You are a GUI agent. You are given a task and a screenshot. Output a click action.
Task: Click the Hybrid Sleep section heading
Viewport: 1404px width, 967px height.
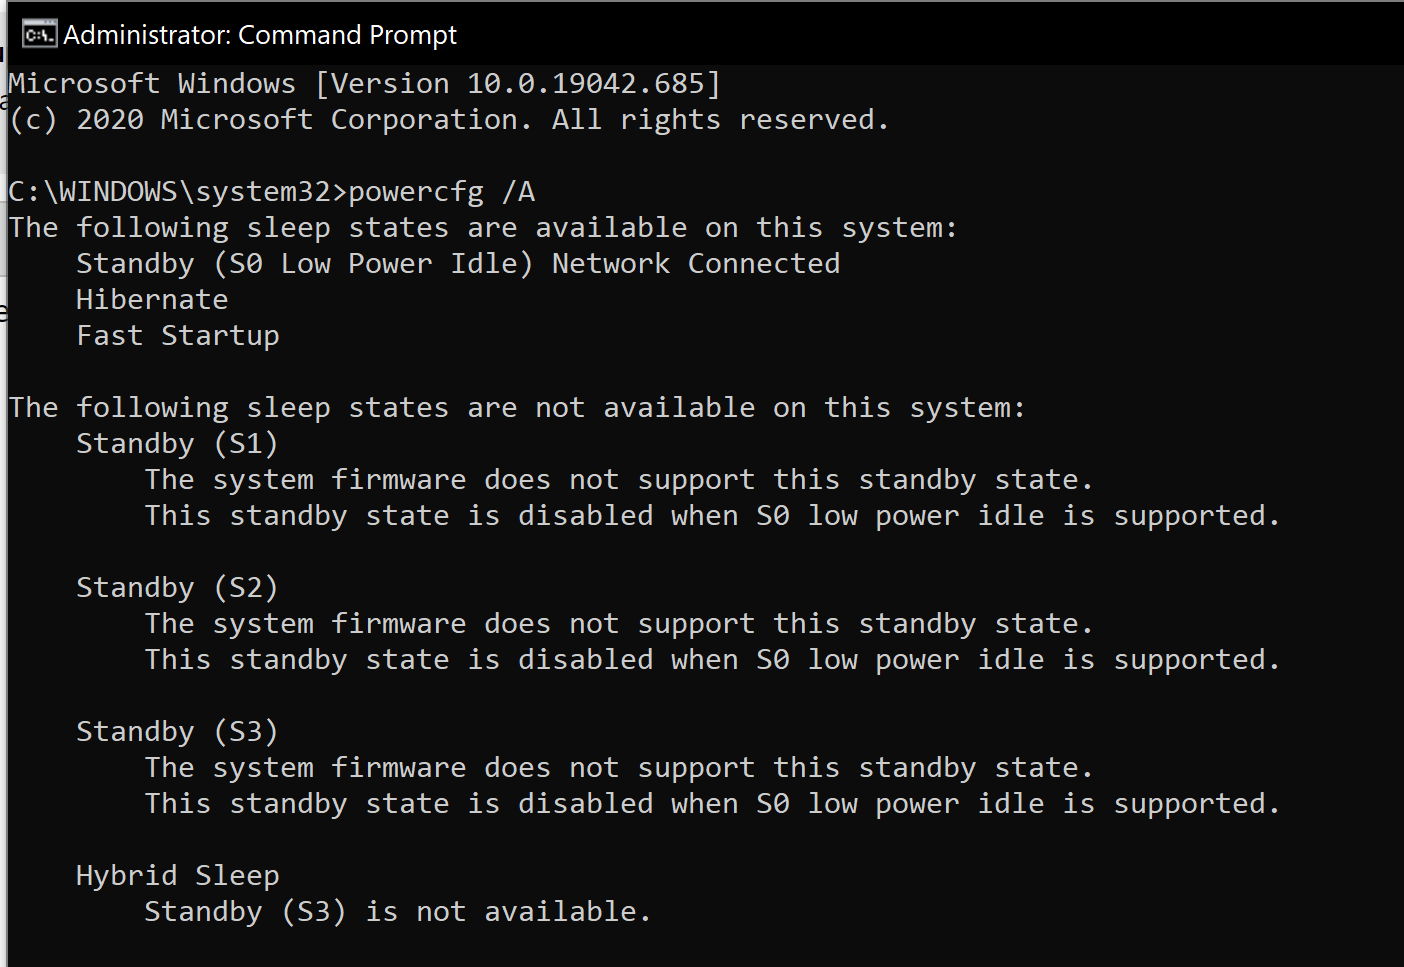point(177,875)
